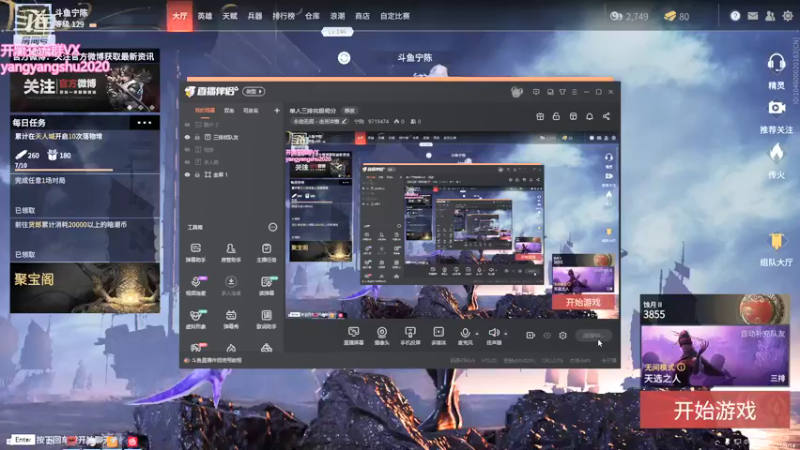Add a 手机投屏 phone screen source
Image resolution: width=800 pixels, height=450 pixels.
point(410,336)
